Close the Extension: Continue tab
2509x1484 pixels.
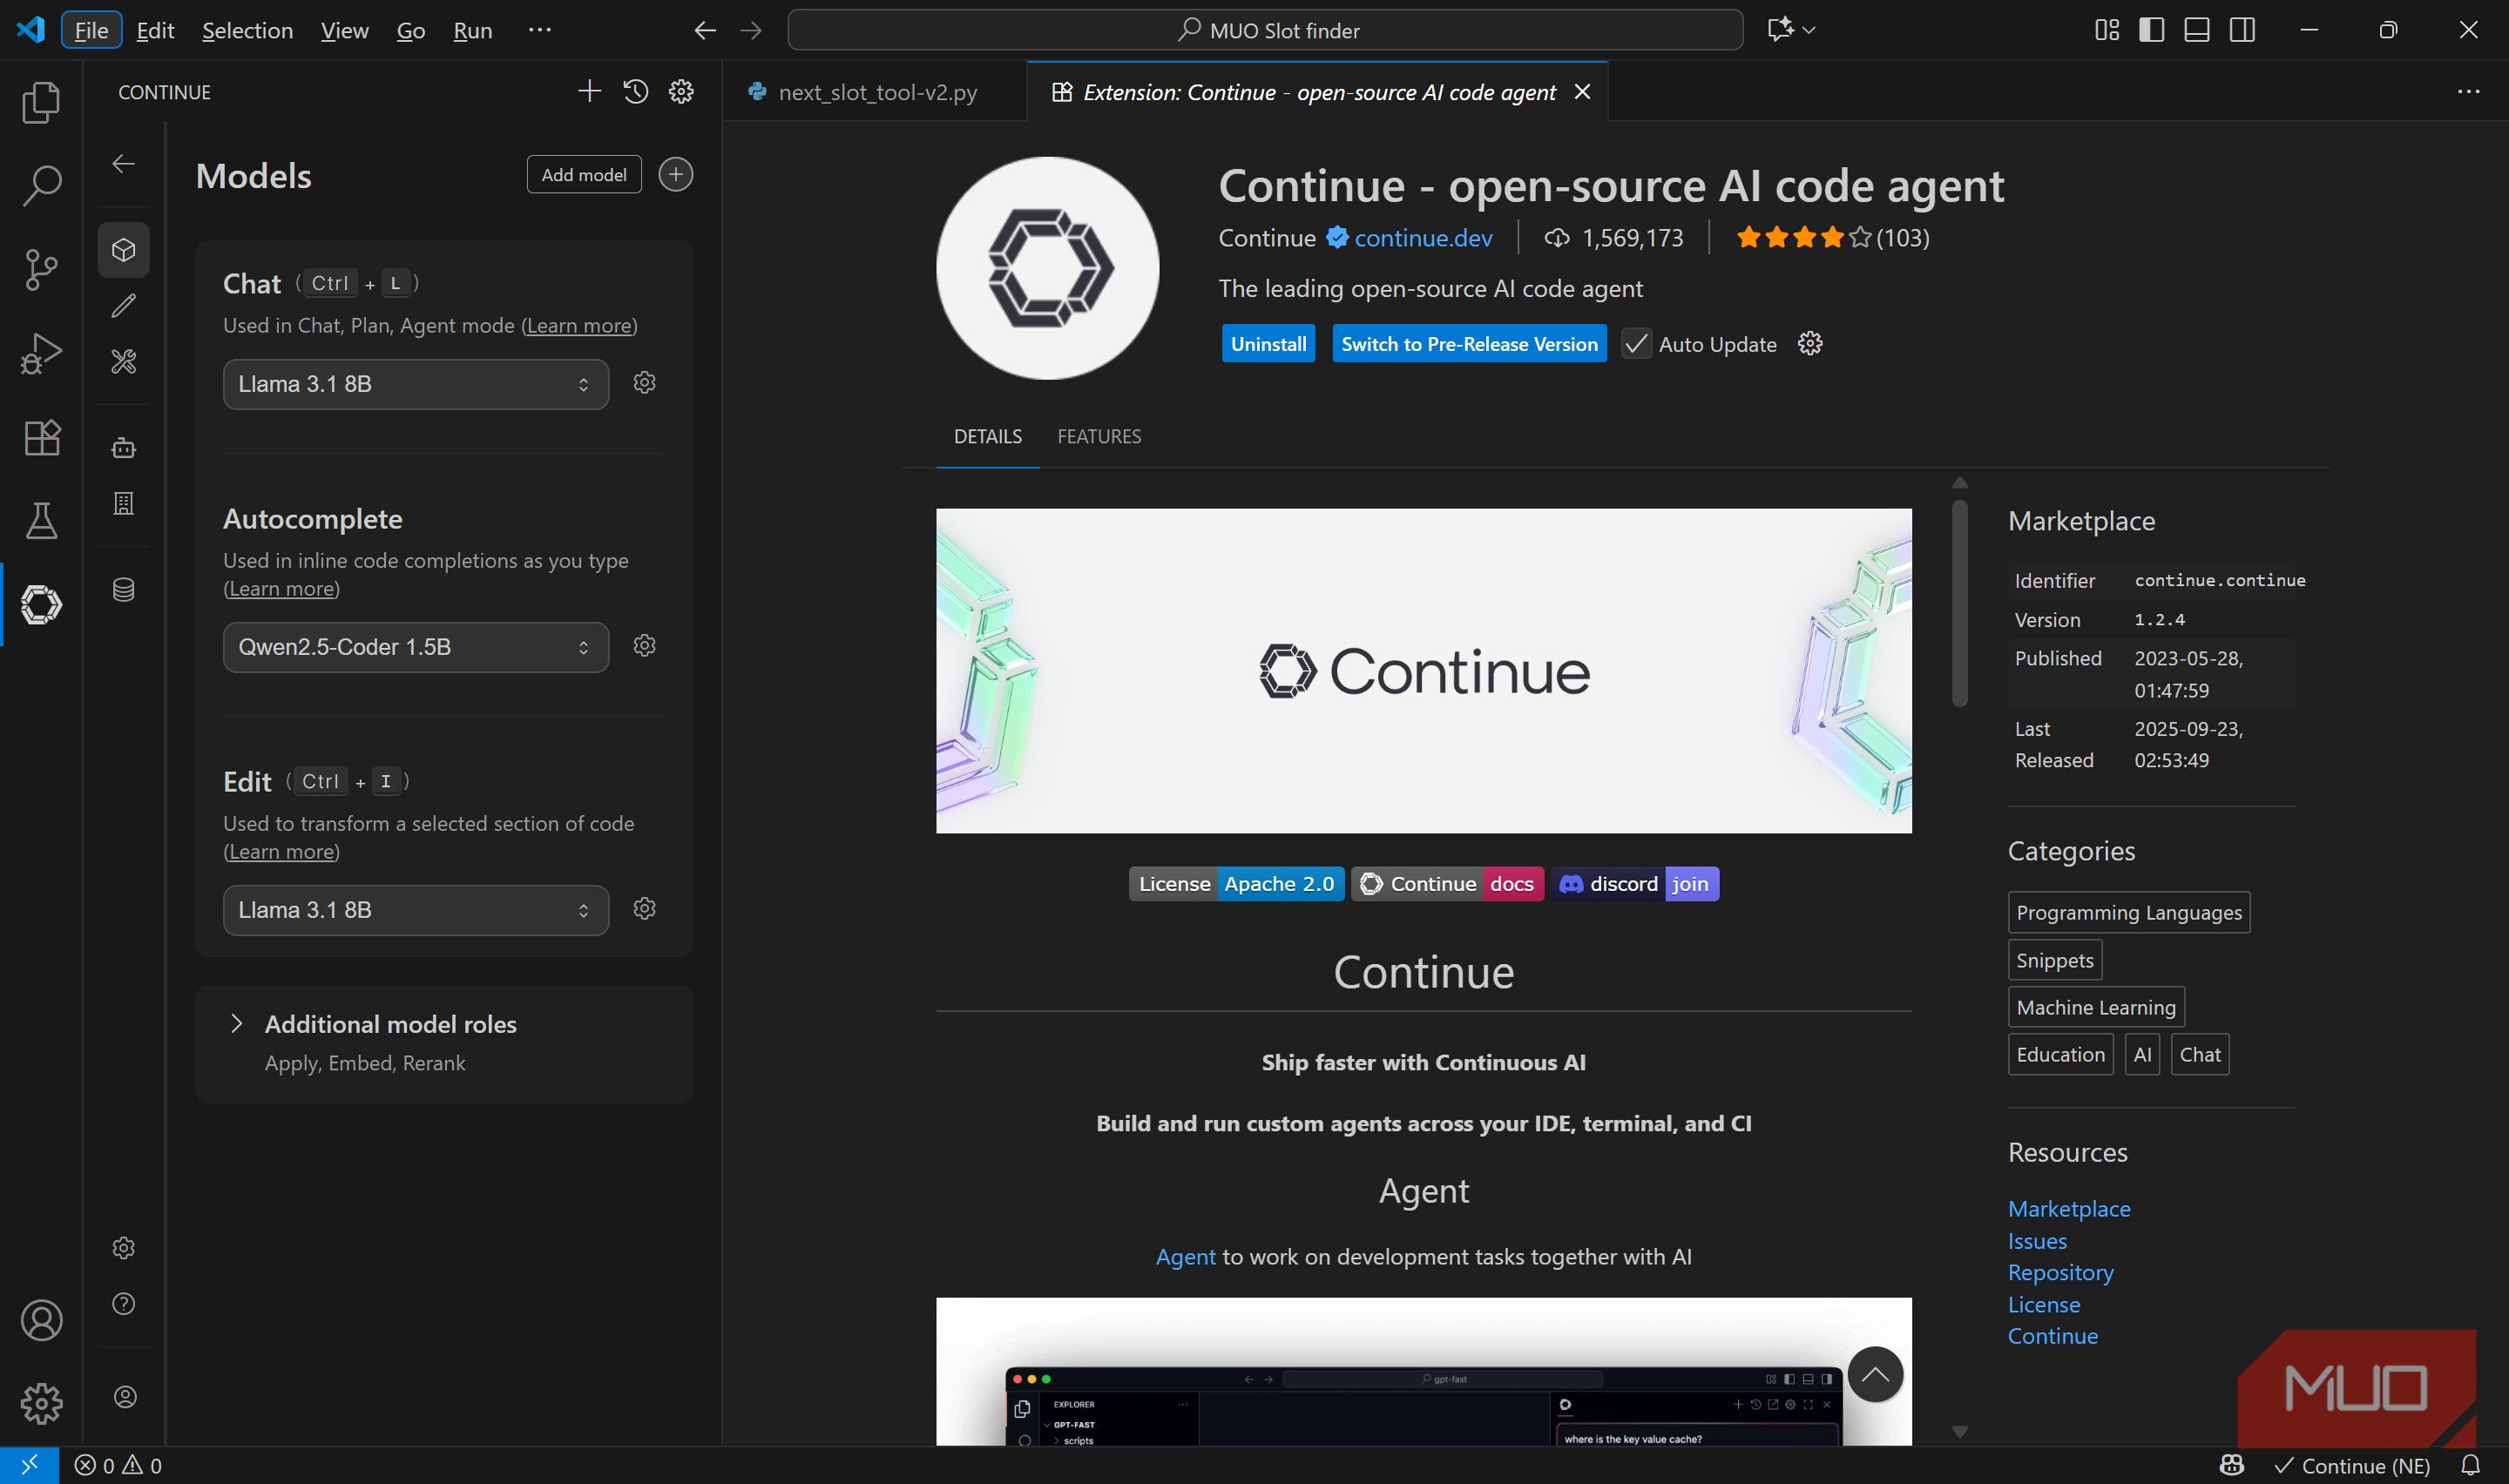1582,92
